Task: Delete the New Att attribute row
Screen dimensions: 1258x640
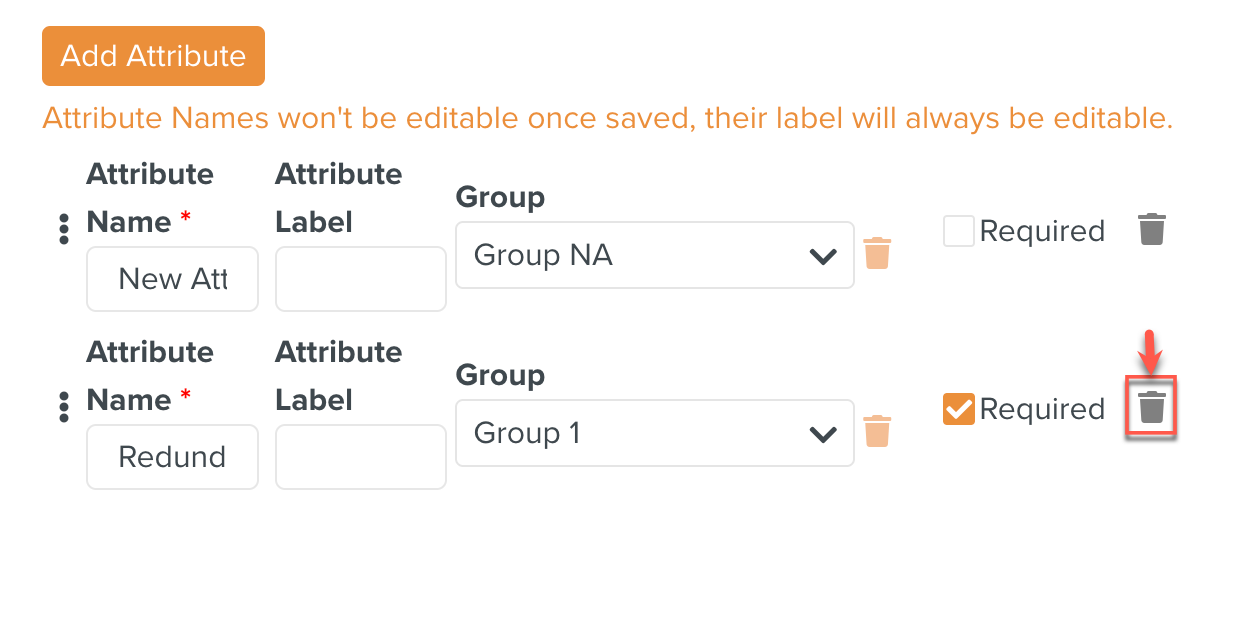Action: coord(1152,230)
